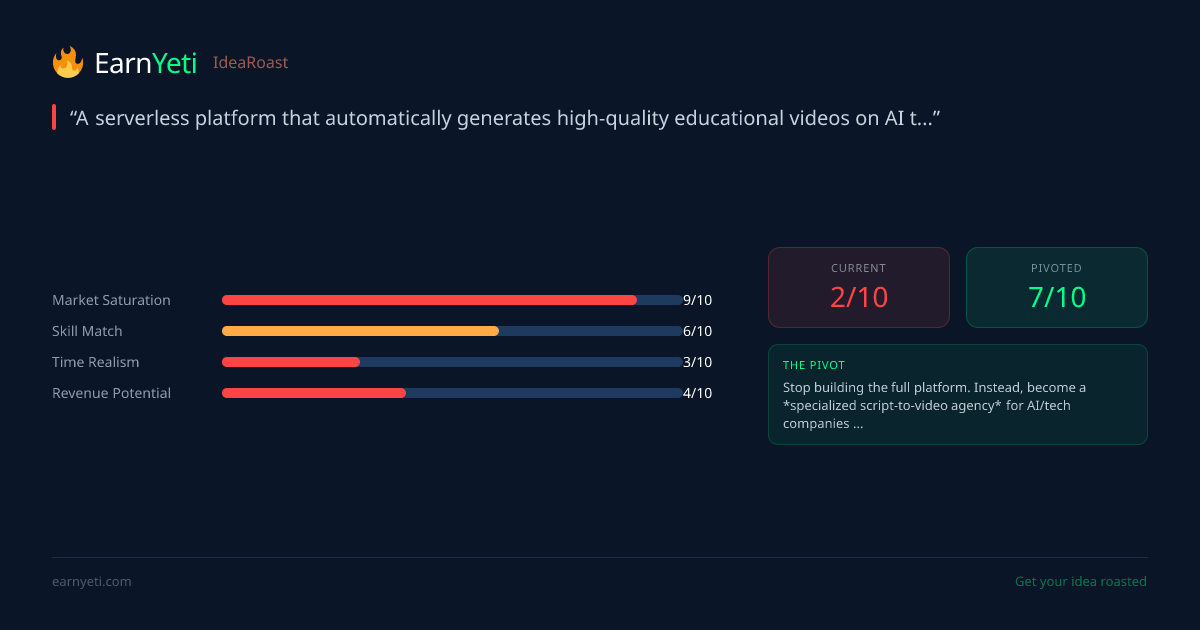The height and width of the screenshot is (630, 1200).
Task: Click the Market Saturation label
Action: (111, 300)
